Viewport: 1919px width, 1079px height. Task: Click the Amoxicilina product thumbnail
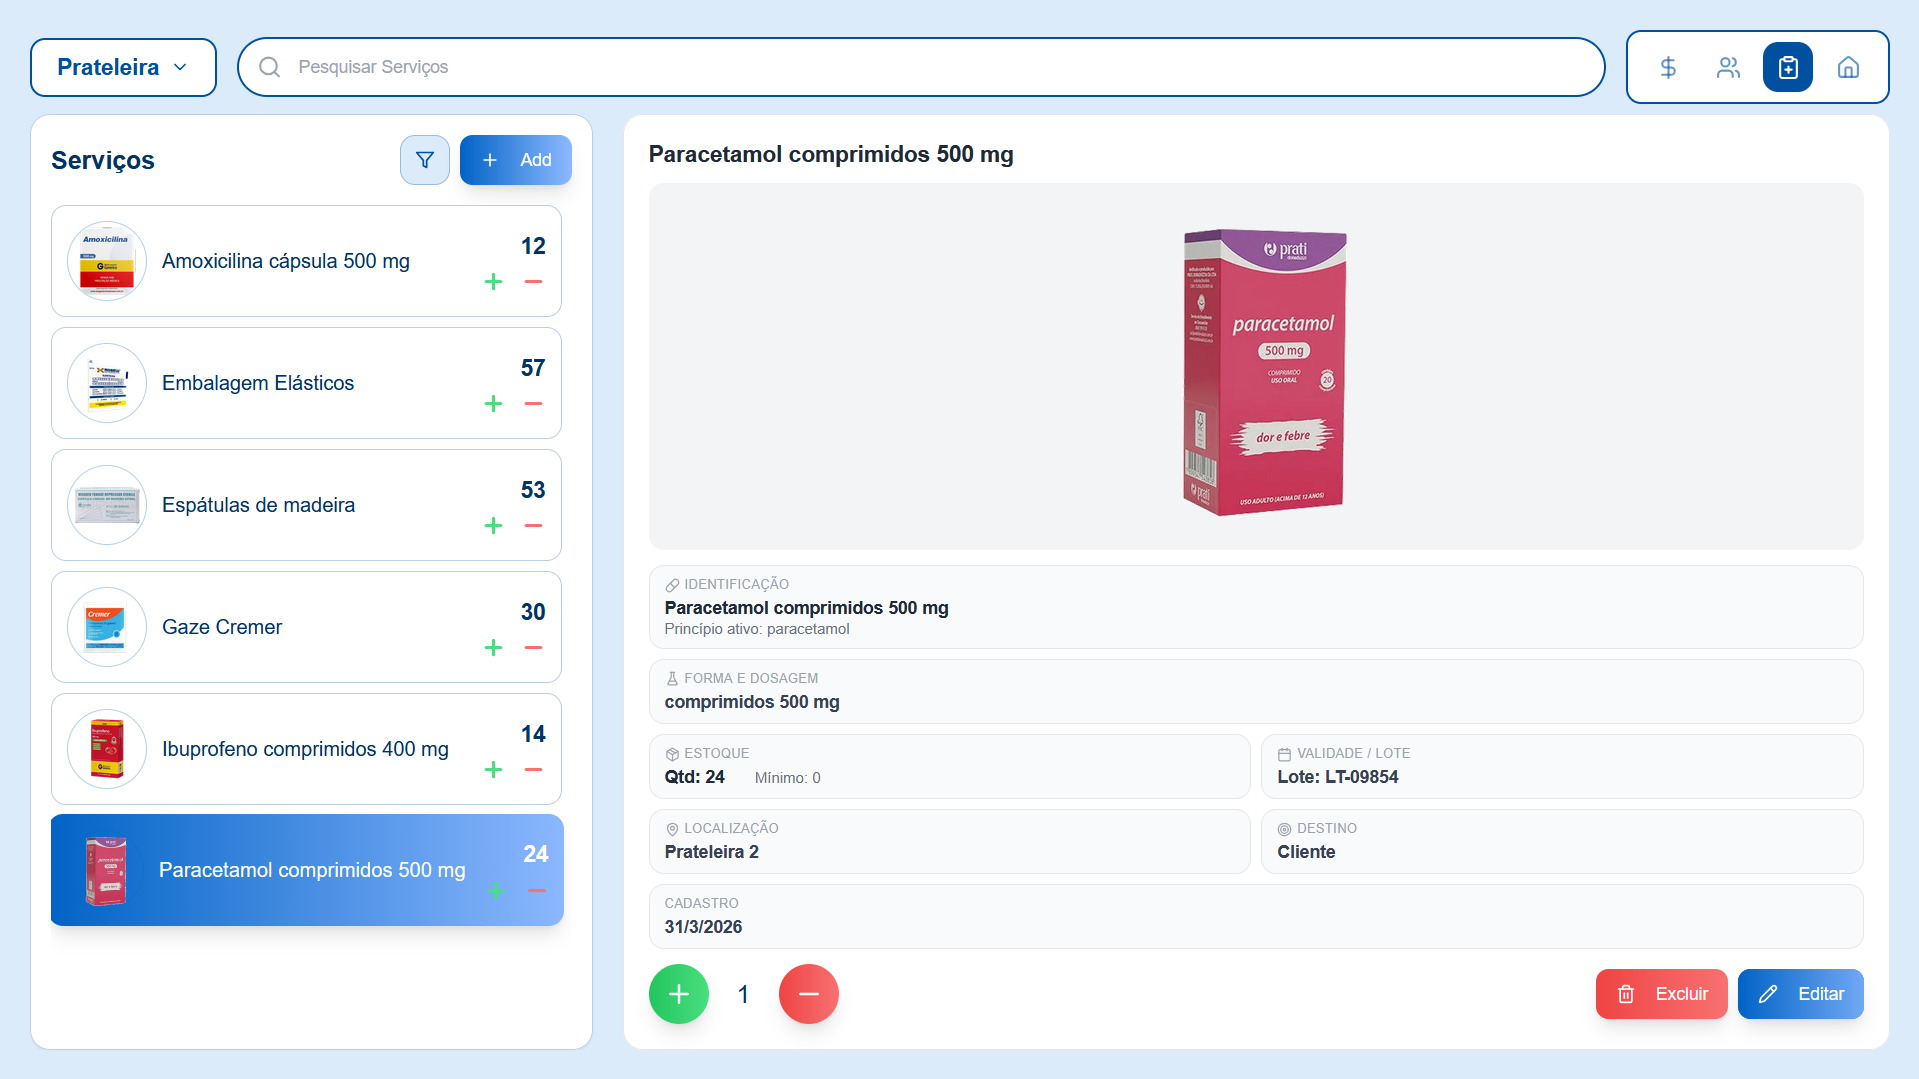[107, 261]
